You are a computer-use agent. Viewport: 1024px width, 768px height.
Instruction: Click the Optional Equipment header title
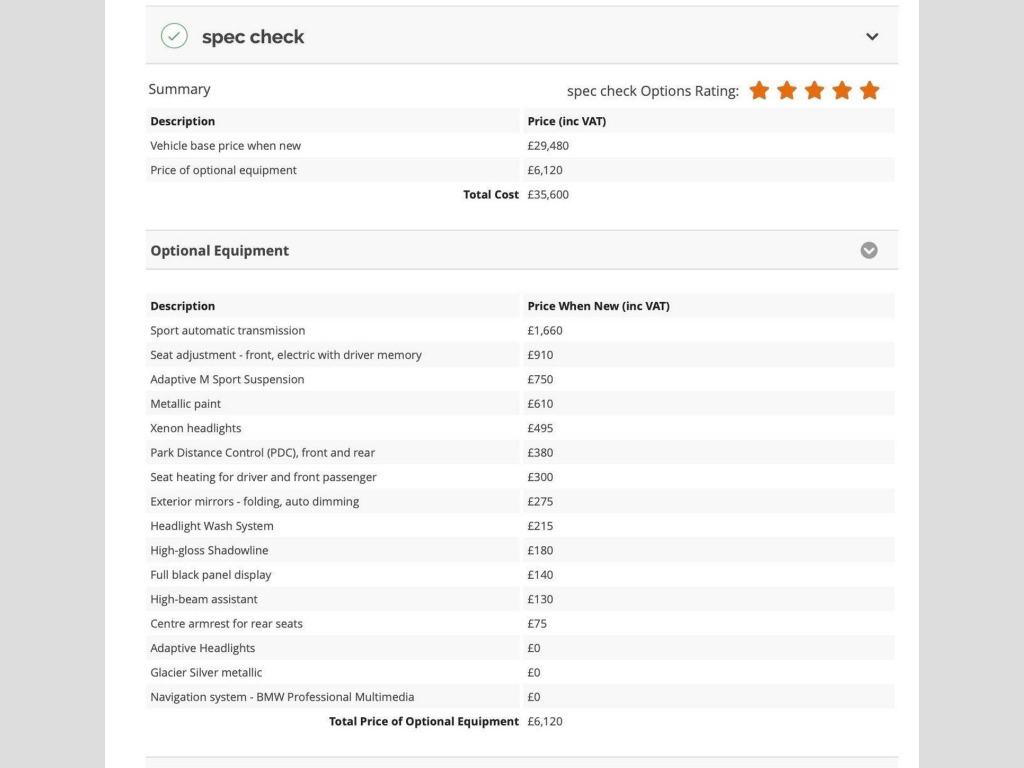click(x=220, y=251)
